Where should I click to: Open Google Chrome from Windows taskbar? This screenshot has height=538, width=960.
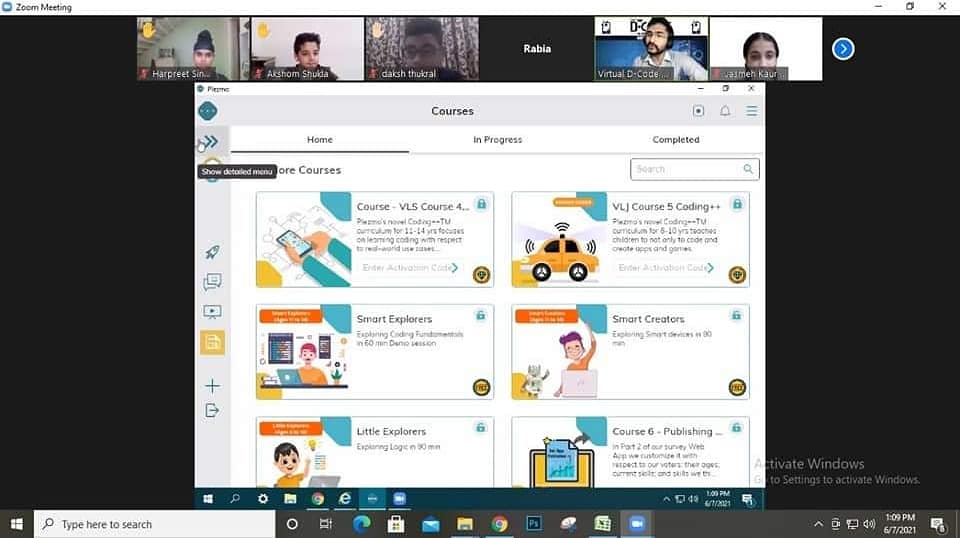click(499, 524)
